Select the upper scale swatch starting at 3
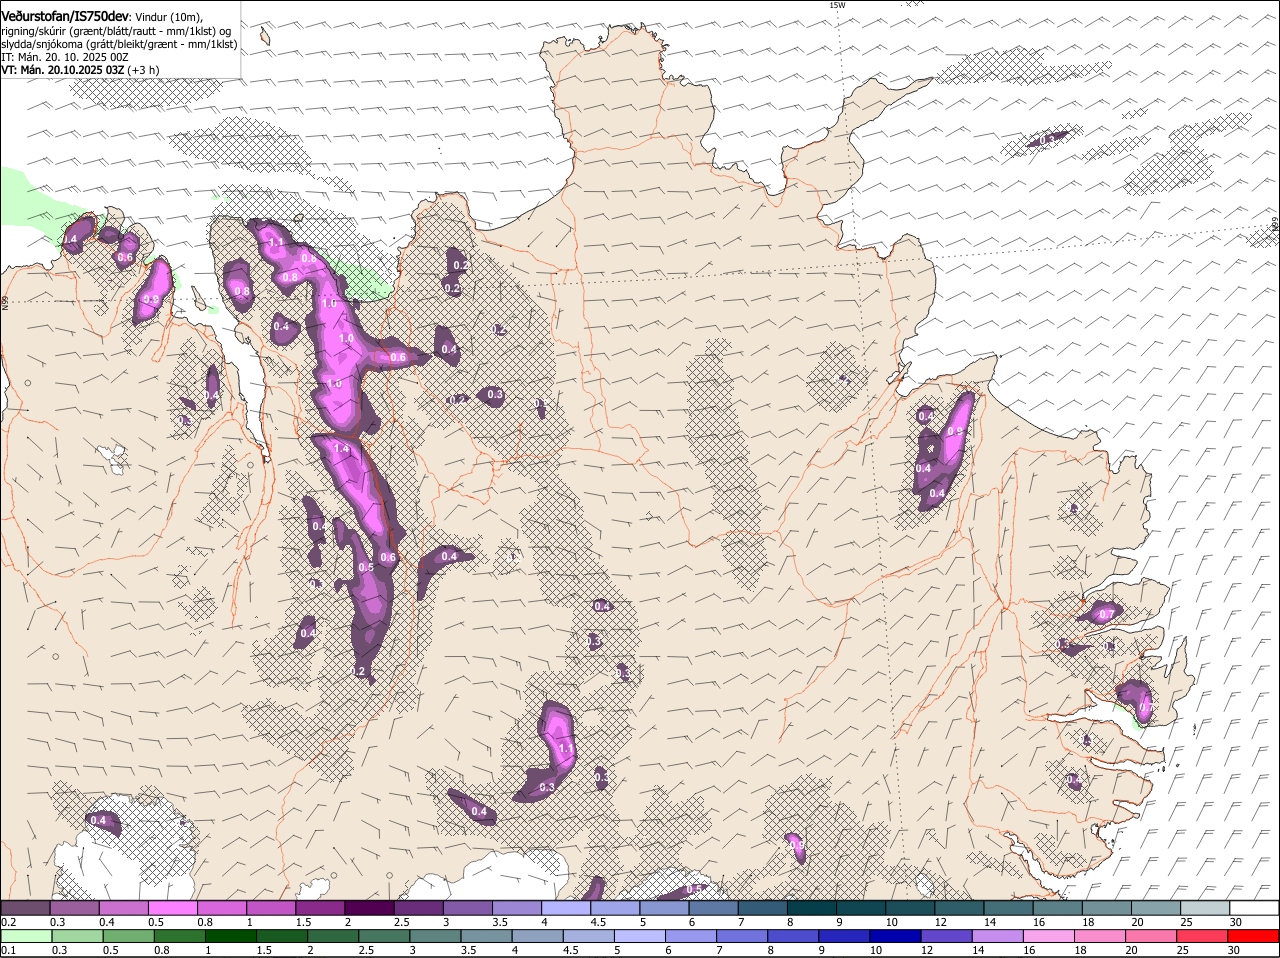The height and width of the screenshot is (958, 1280). point(468,908)
